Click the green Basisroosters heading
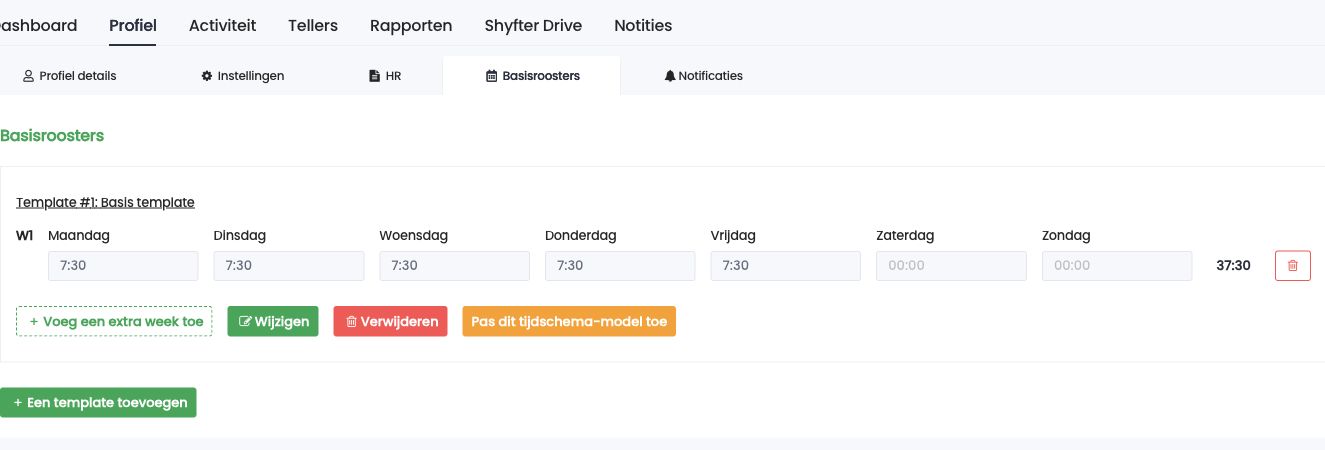The image size is (1325, 450). tap(52, 135)
